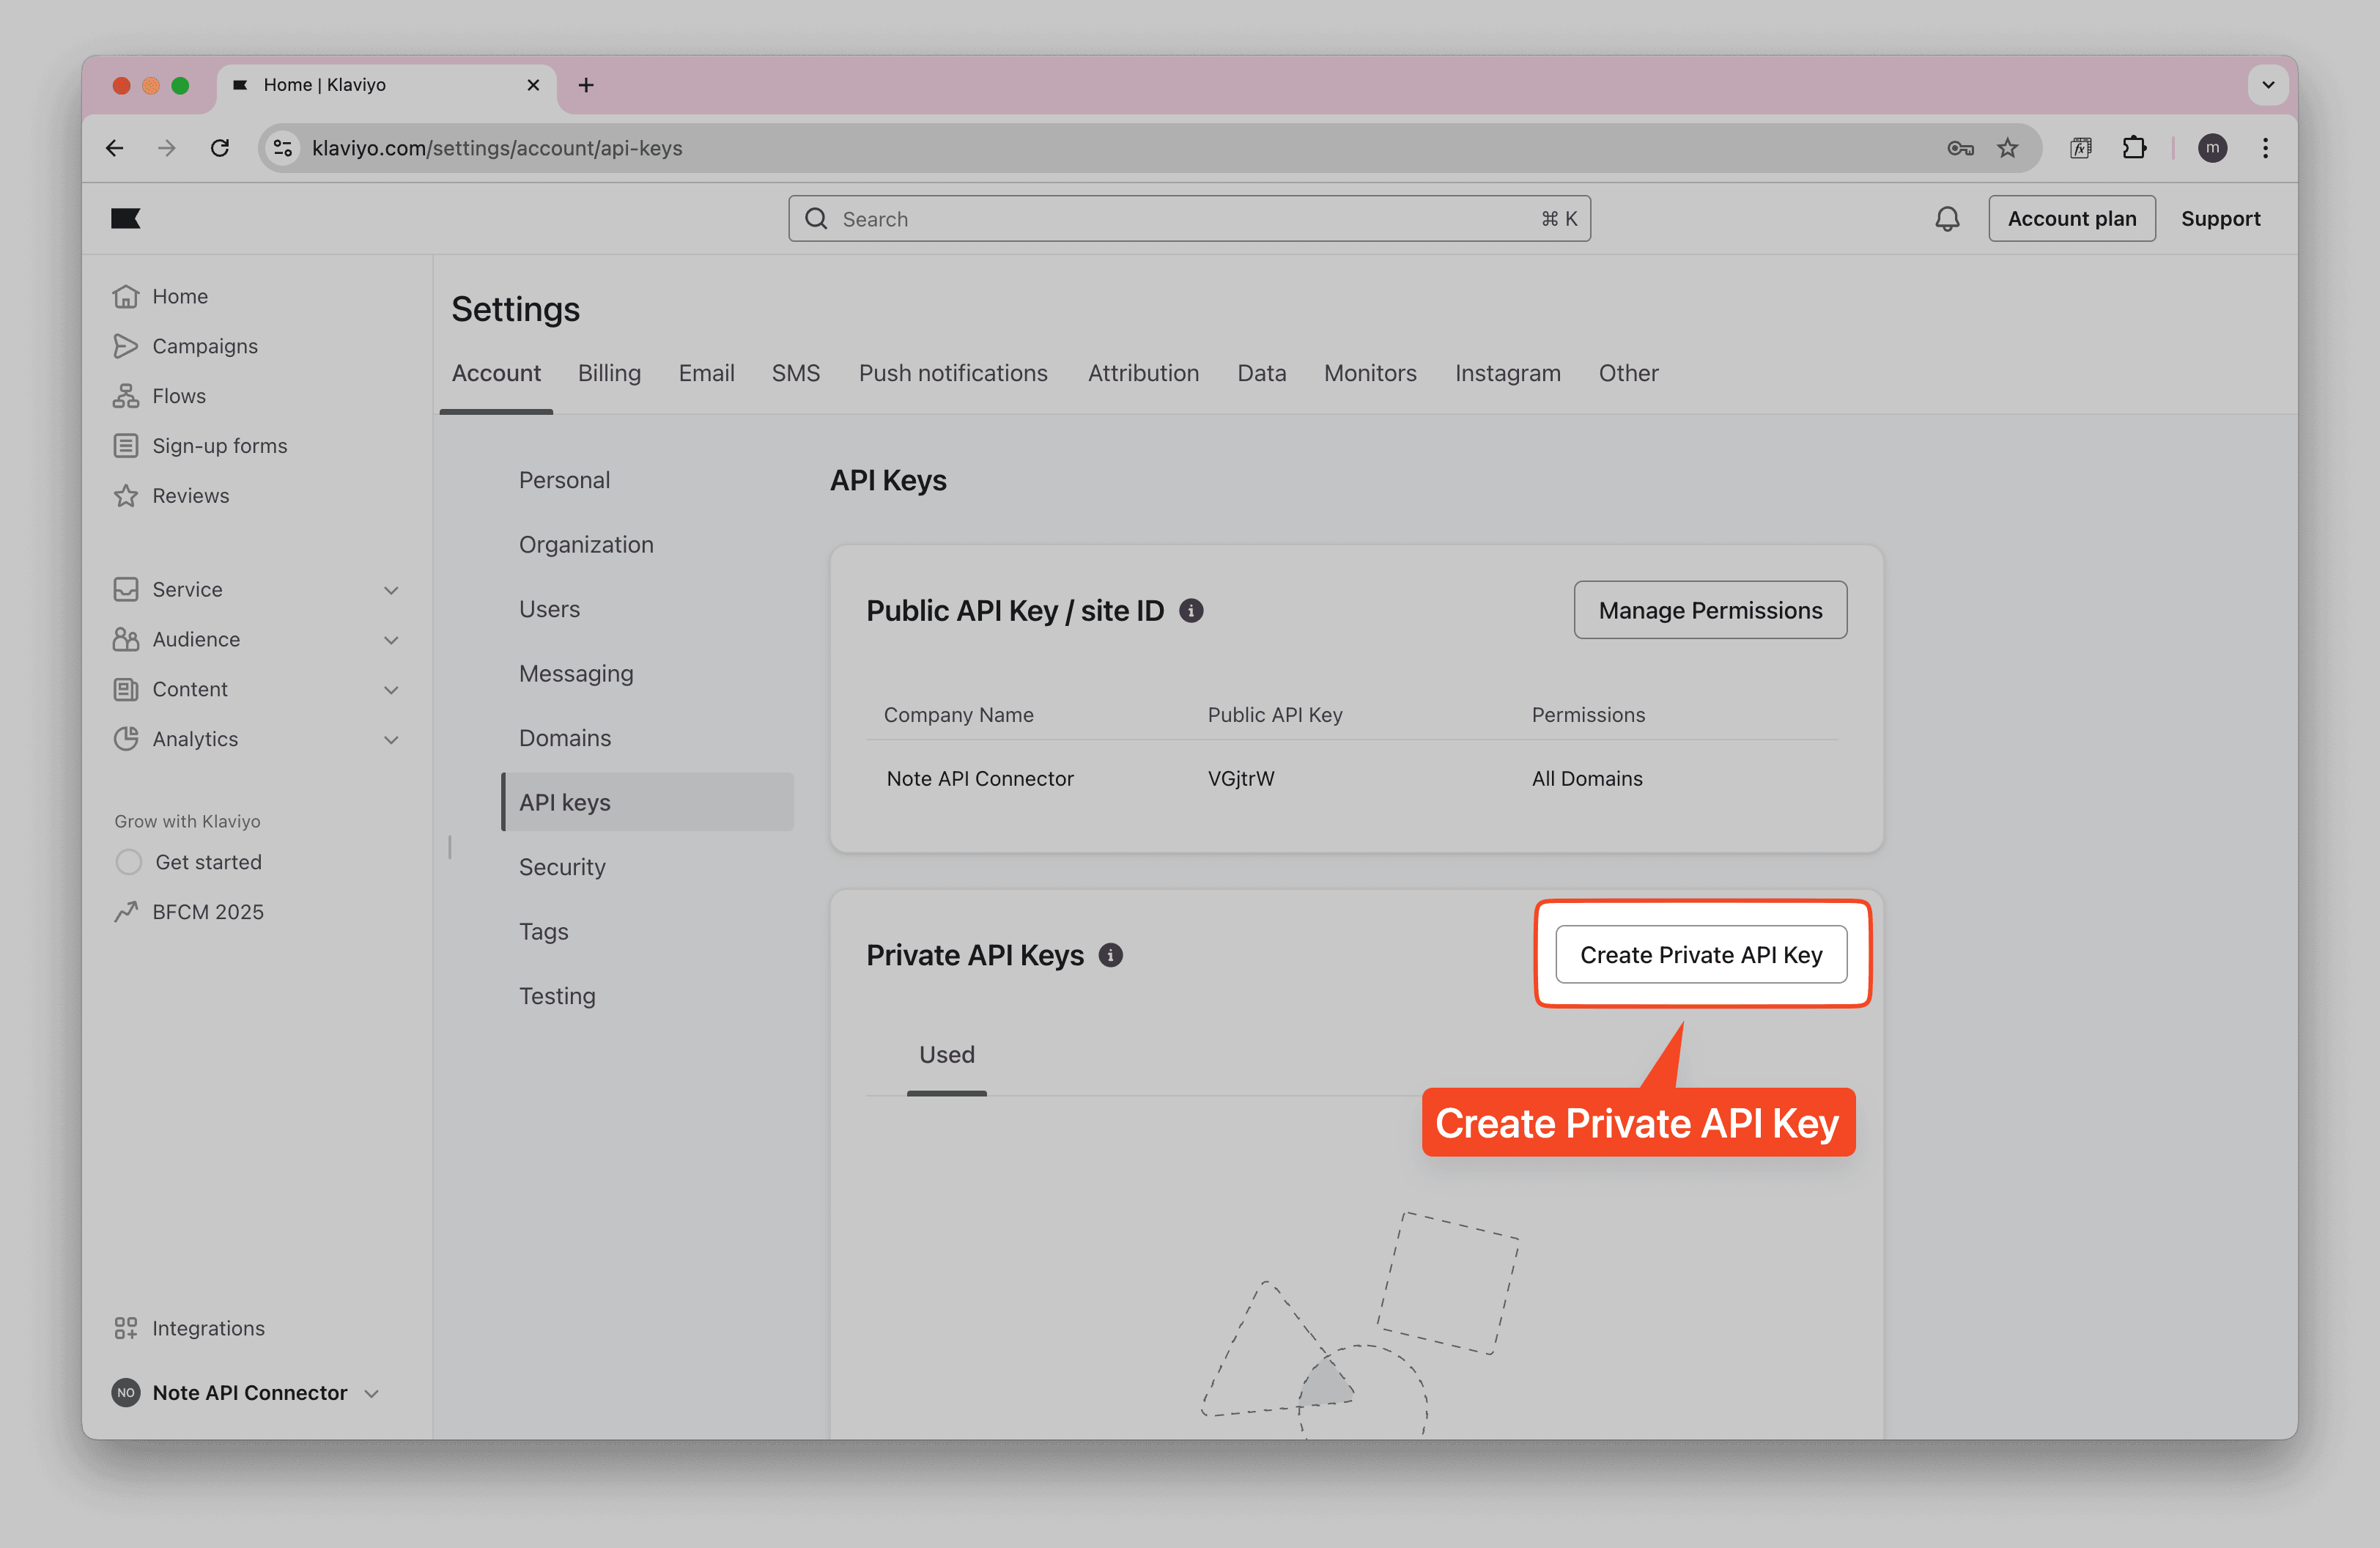Click Account plan button
Image resolution: width=2380 pixels, height=1548 pixels.
pyautogui.click(x=2071, y=218)
